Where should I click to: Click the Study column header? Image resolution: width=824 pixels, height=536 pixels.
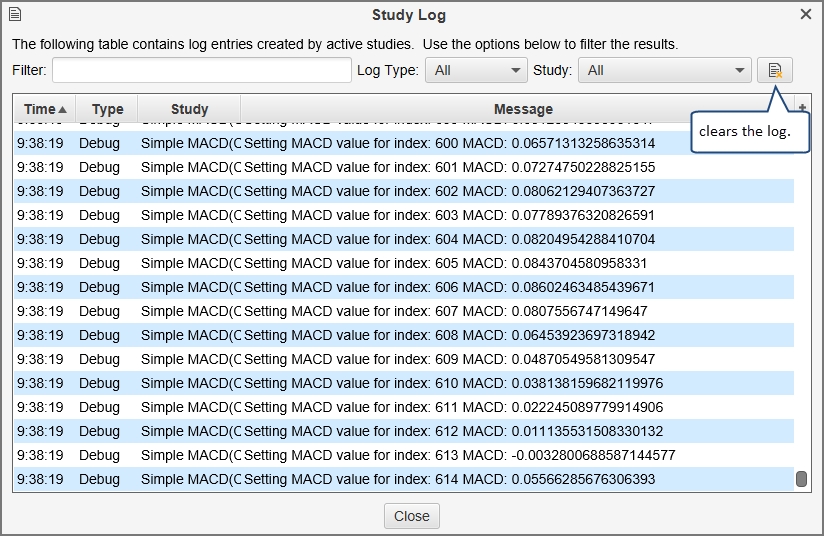click(x=189, y=109)
